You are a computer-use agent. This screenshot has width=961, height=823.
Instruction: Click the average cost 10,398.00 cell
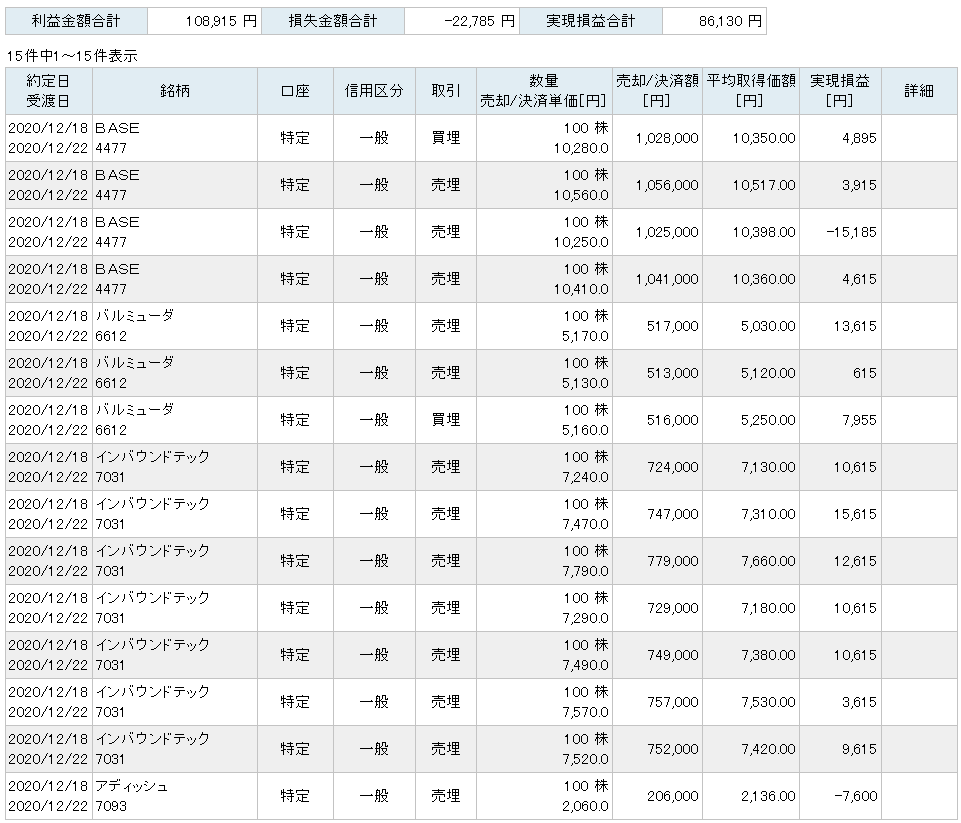coord(751,232)
